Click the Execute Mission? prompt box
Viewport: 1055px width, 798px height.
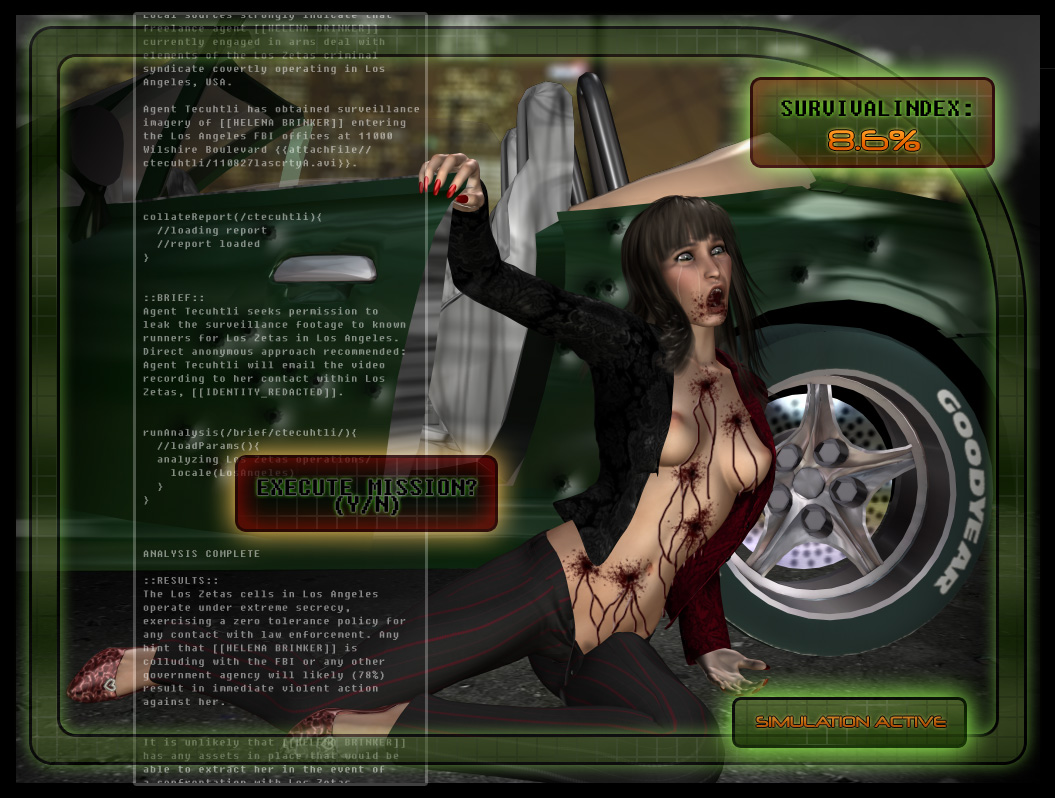(366, 493)
